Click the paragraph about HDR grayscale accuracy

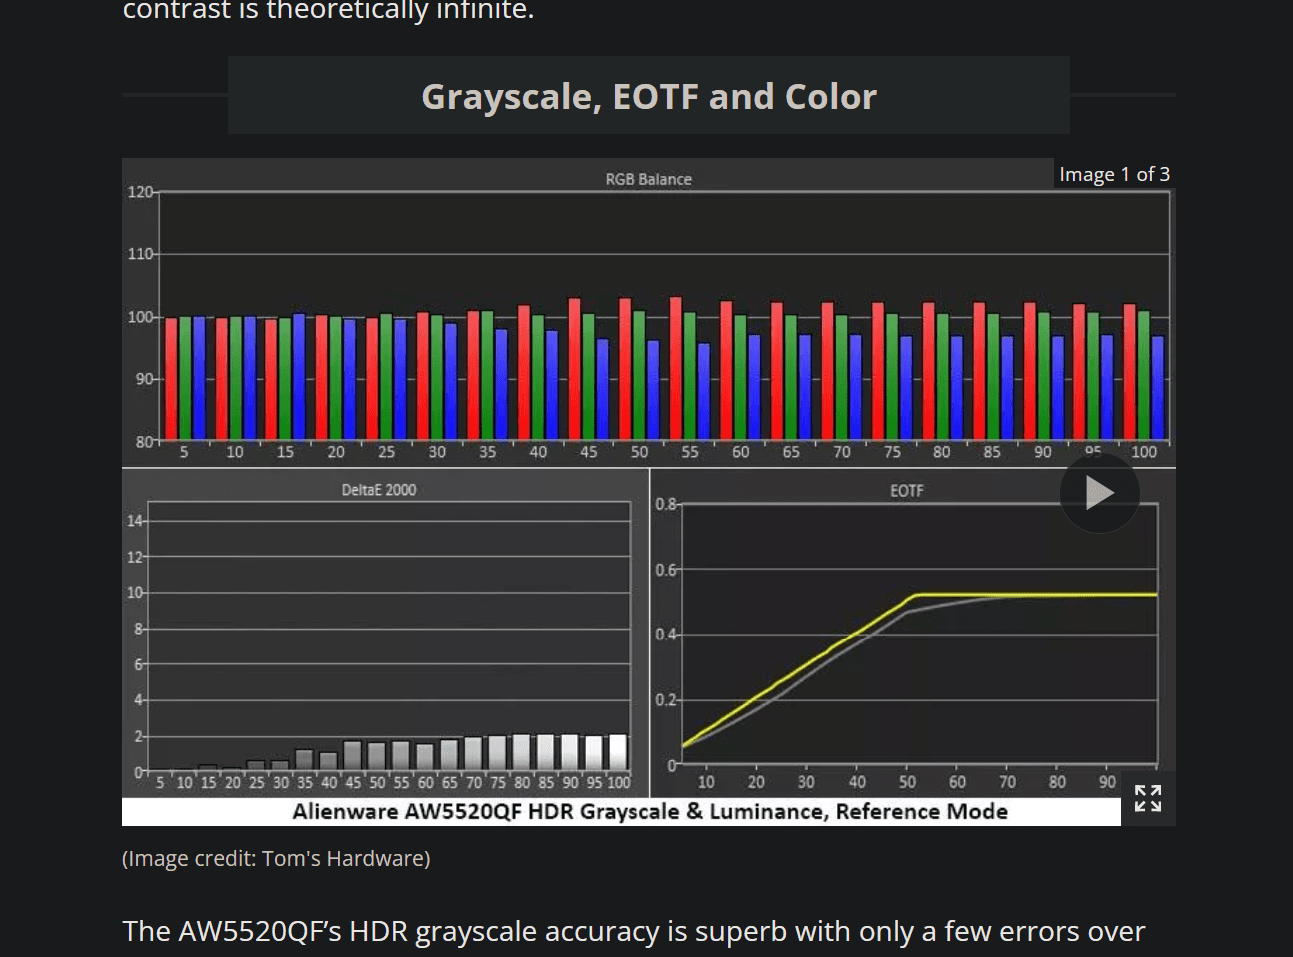pyautogui.click(x=633, y=931)
